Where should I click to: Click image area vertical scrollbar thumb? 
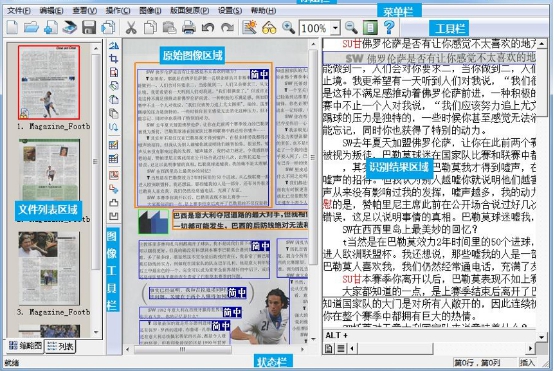[313, 157]
